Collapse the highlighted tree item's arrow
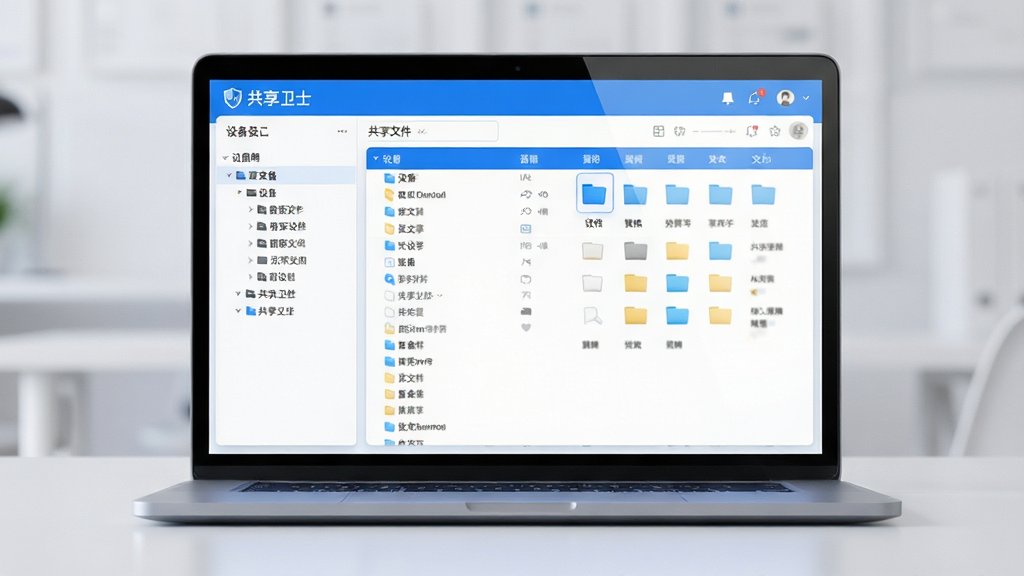Screen dimensions: 1024x576 click(229, 175)
